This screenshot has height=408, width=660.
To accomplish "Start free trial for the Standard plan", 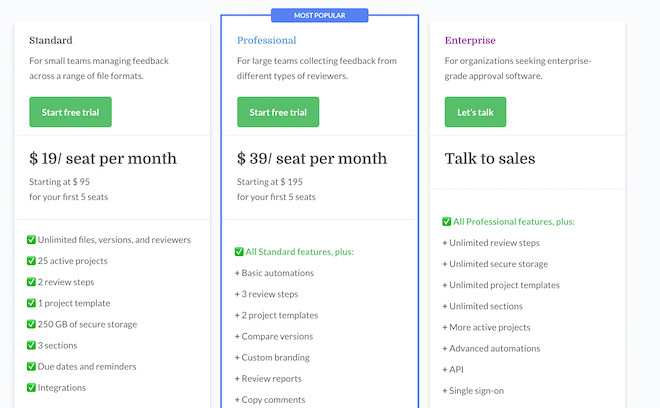I will [70, 112].
